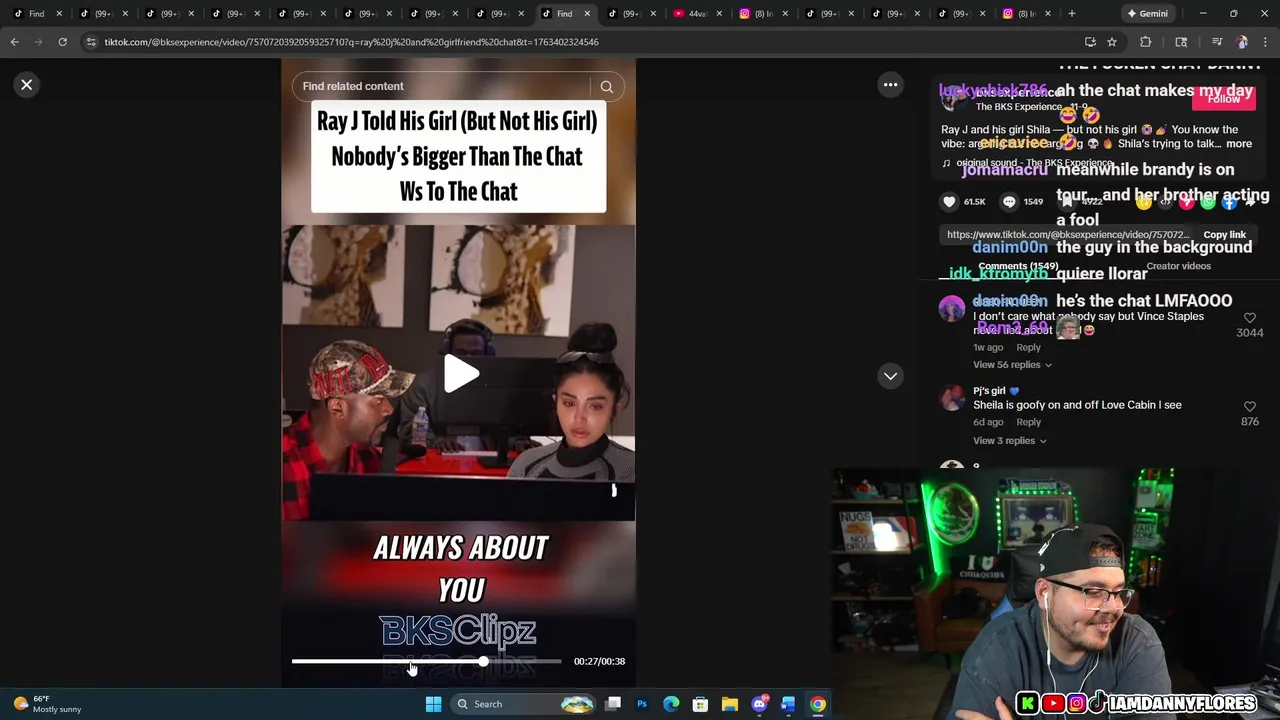
Task: Share video to Facebook
Action: tap(1229, 202)
